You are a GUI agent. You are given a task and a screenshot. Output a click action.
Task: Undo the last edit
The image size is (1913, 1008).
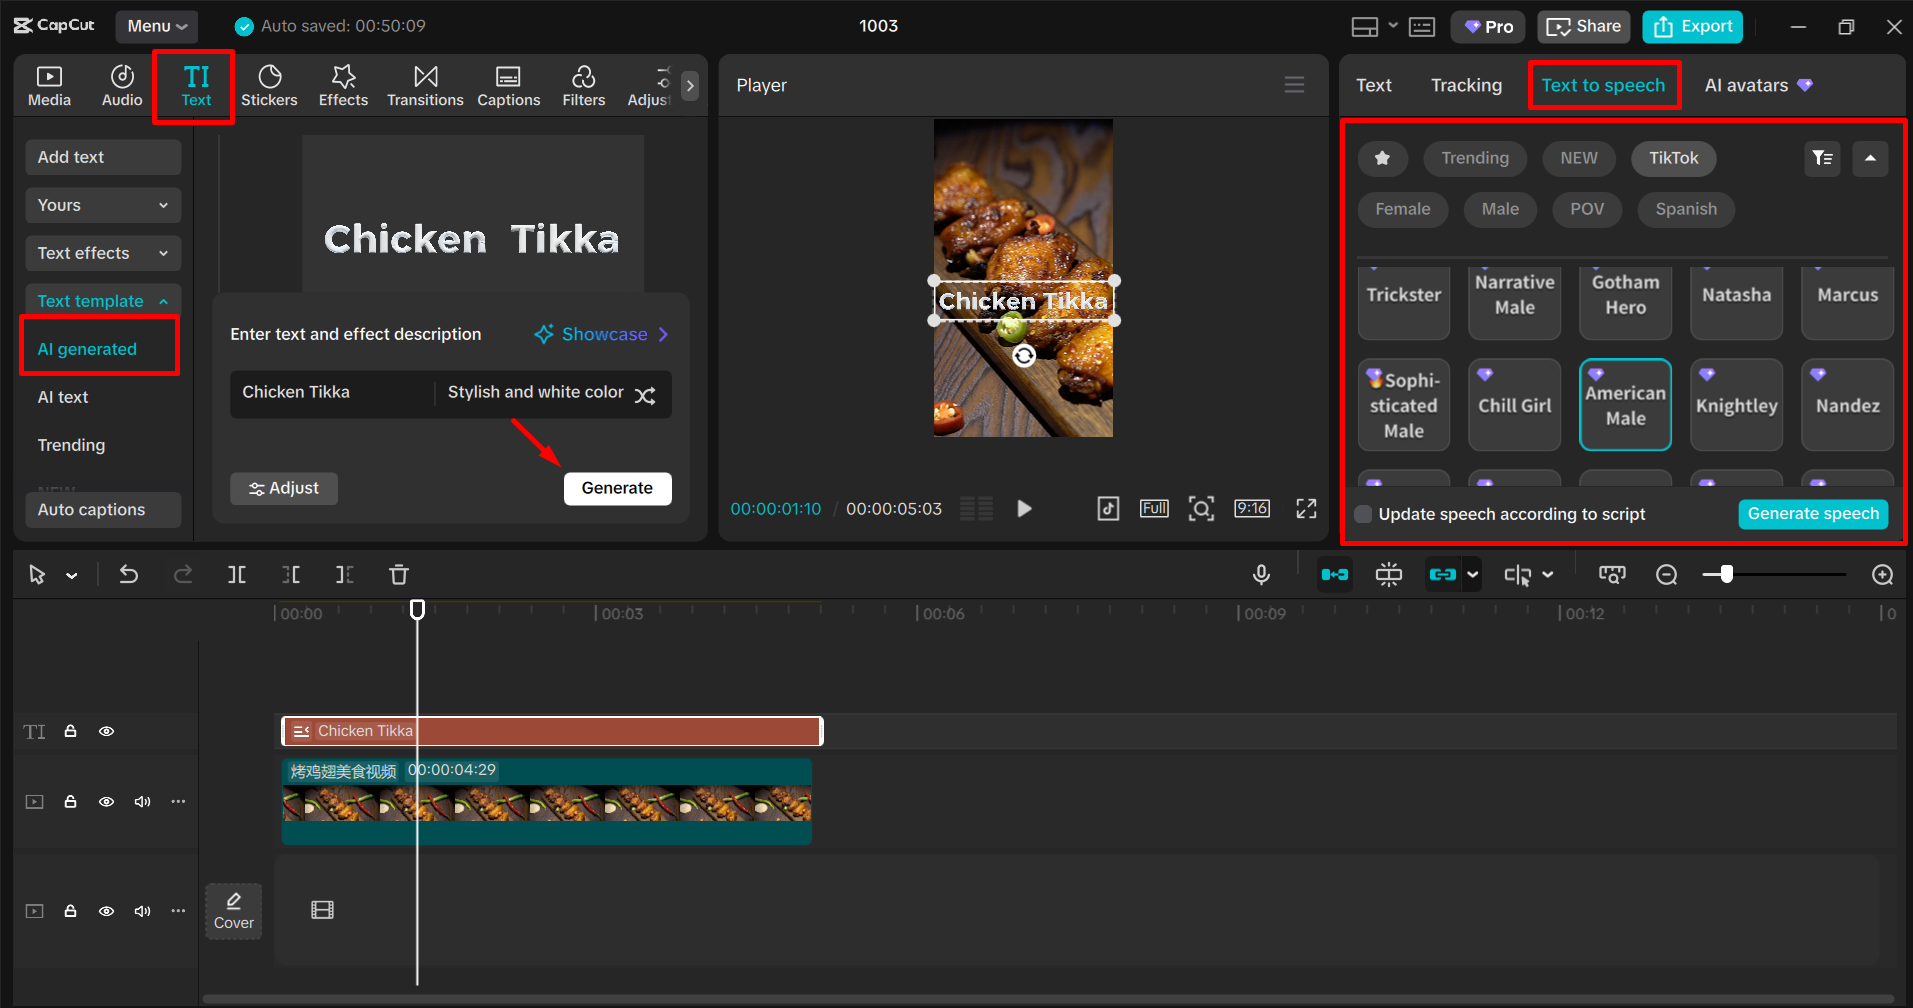pos(128,574)
